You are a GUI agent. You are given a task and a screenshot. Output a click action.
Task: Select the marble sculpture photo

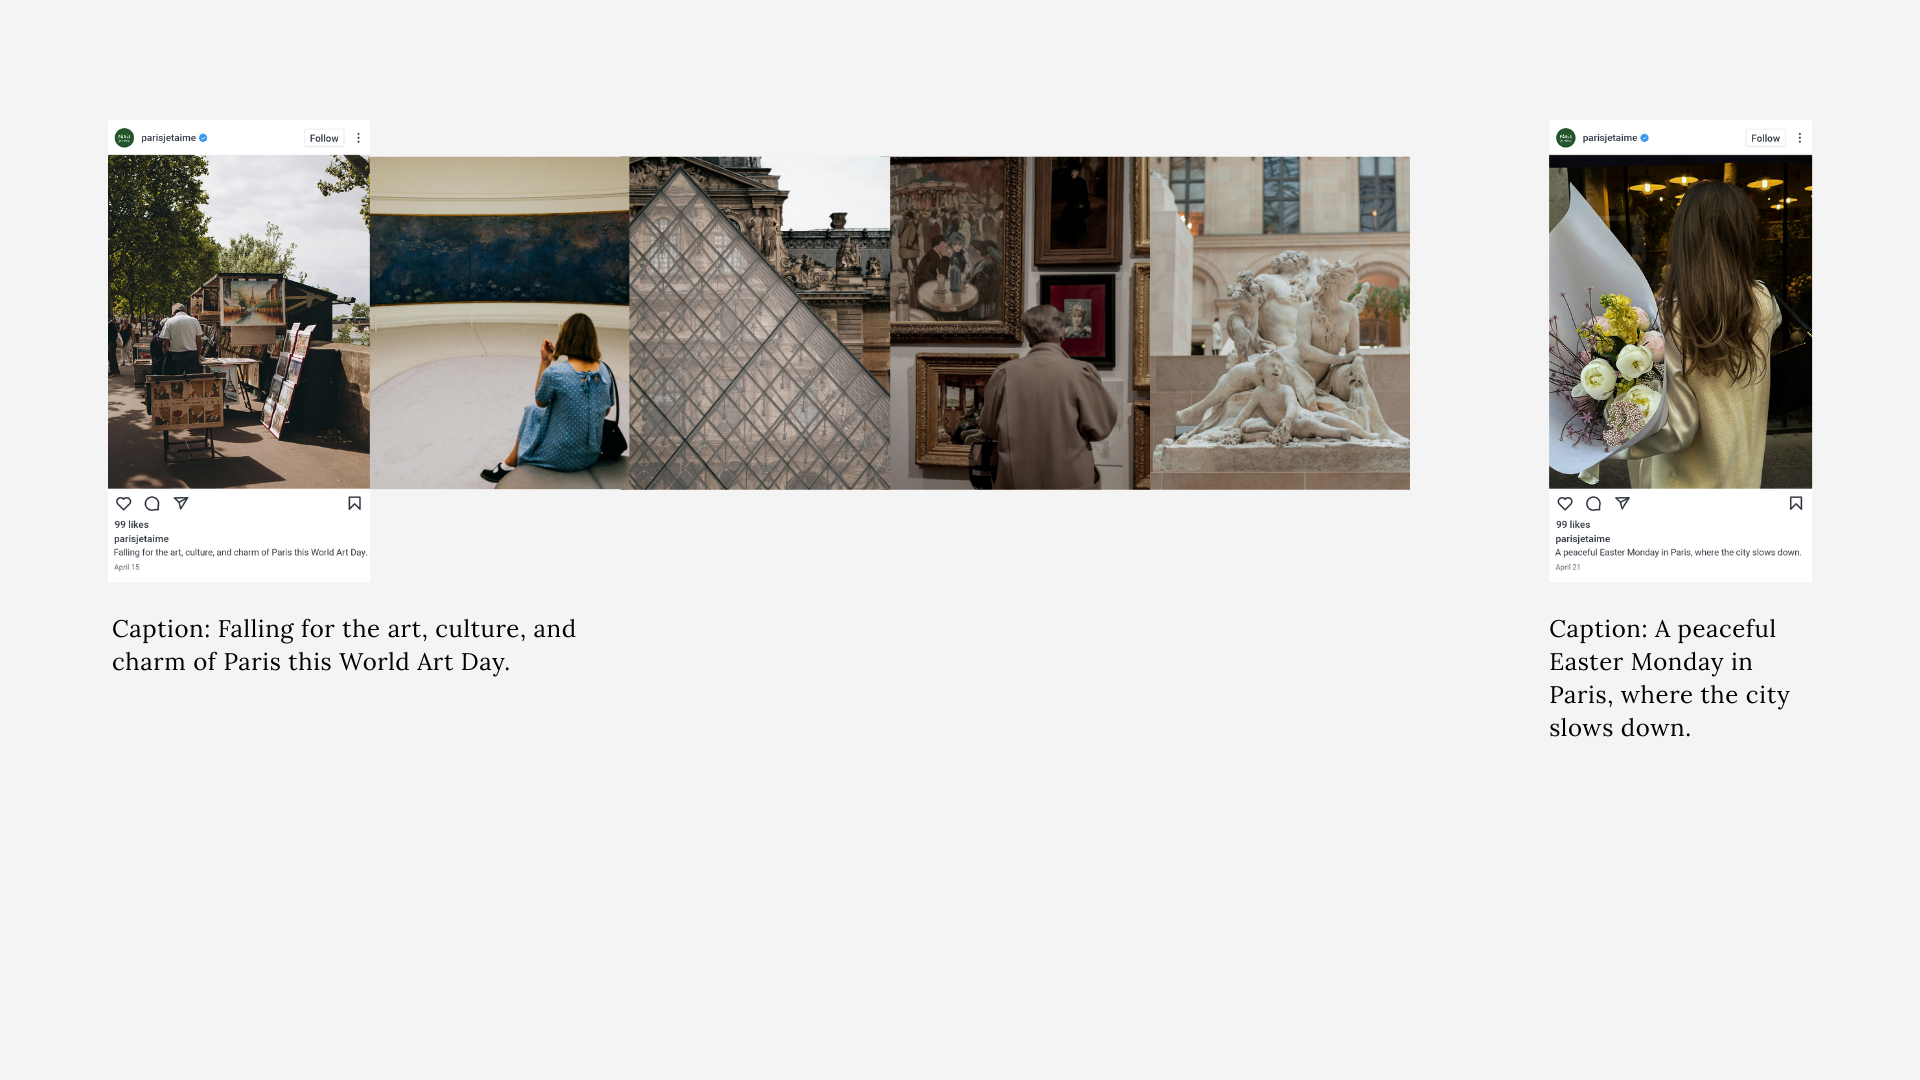click(x=1280, y=322)
